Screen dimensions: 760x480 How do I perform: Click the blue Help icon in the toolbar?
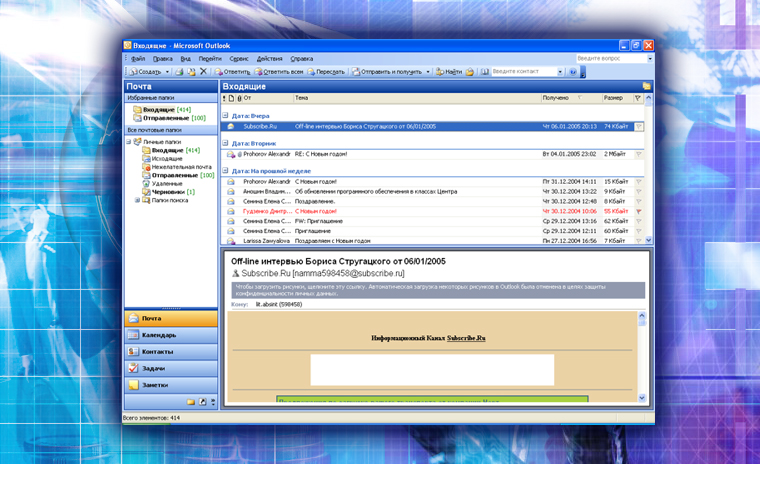click(x=573, y=72)
